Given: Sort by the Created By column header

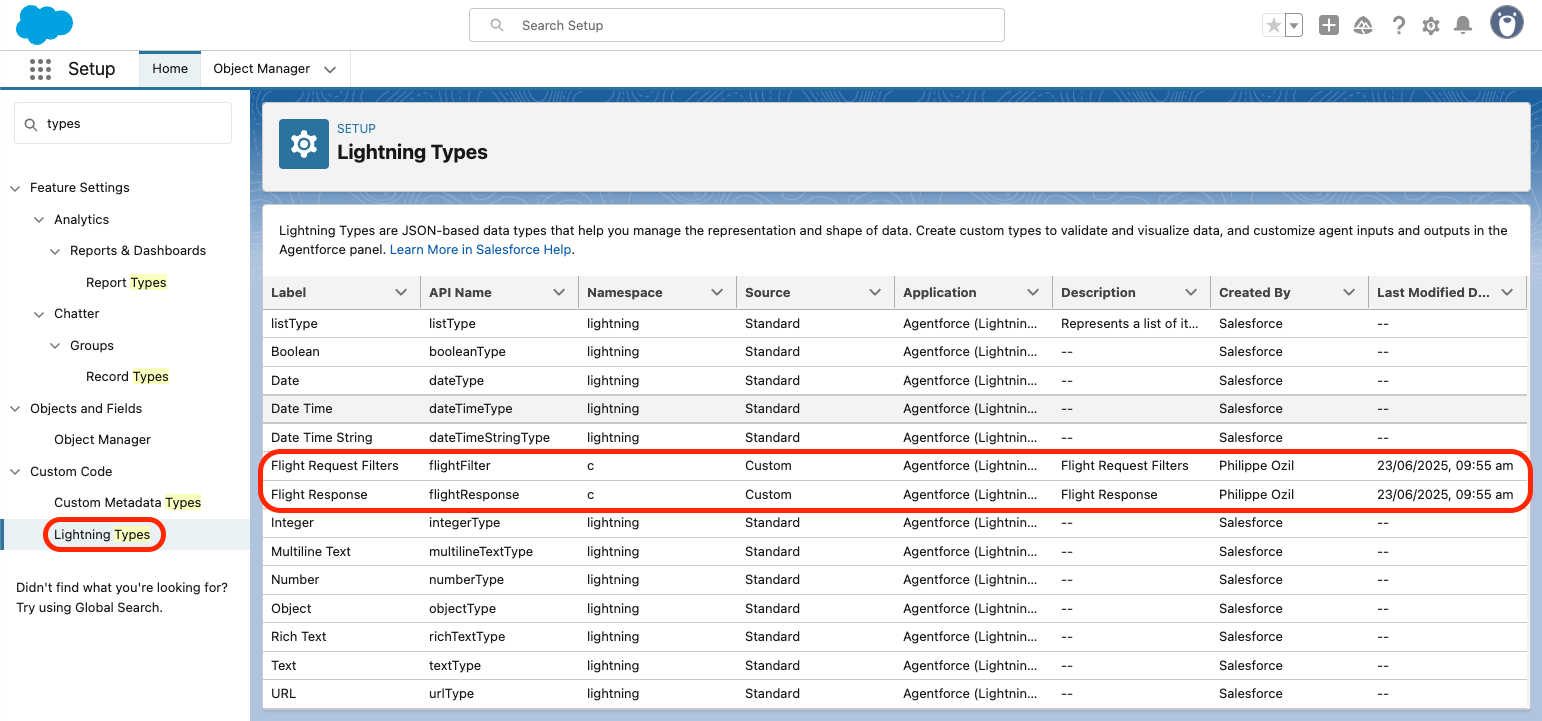Looking at the screenshot, I should 1255,293.
